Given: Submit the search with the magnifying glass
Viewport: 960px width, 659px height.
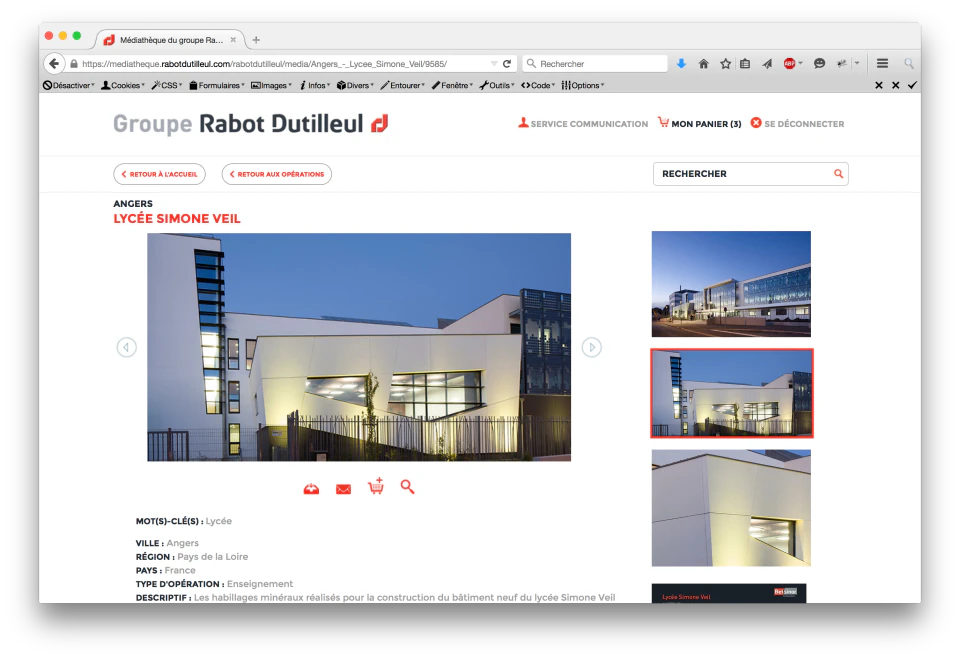Looking at the screenshot, I should pos(838,173).
